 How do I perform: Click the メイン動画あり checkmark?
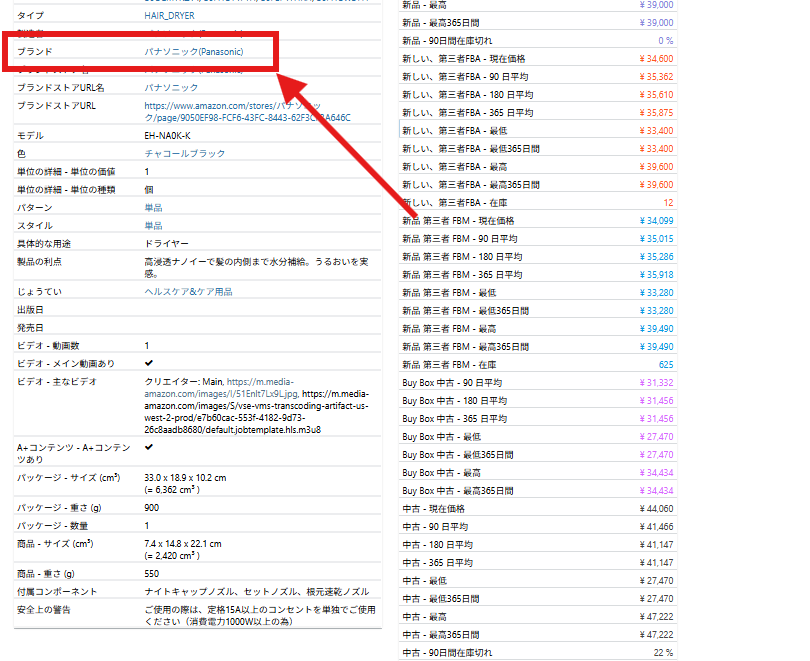[149, 362]
